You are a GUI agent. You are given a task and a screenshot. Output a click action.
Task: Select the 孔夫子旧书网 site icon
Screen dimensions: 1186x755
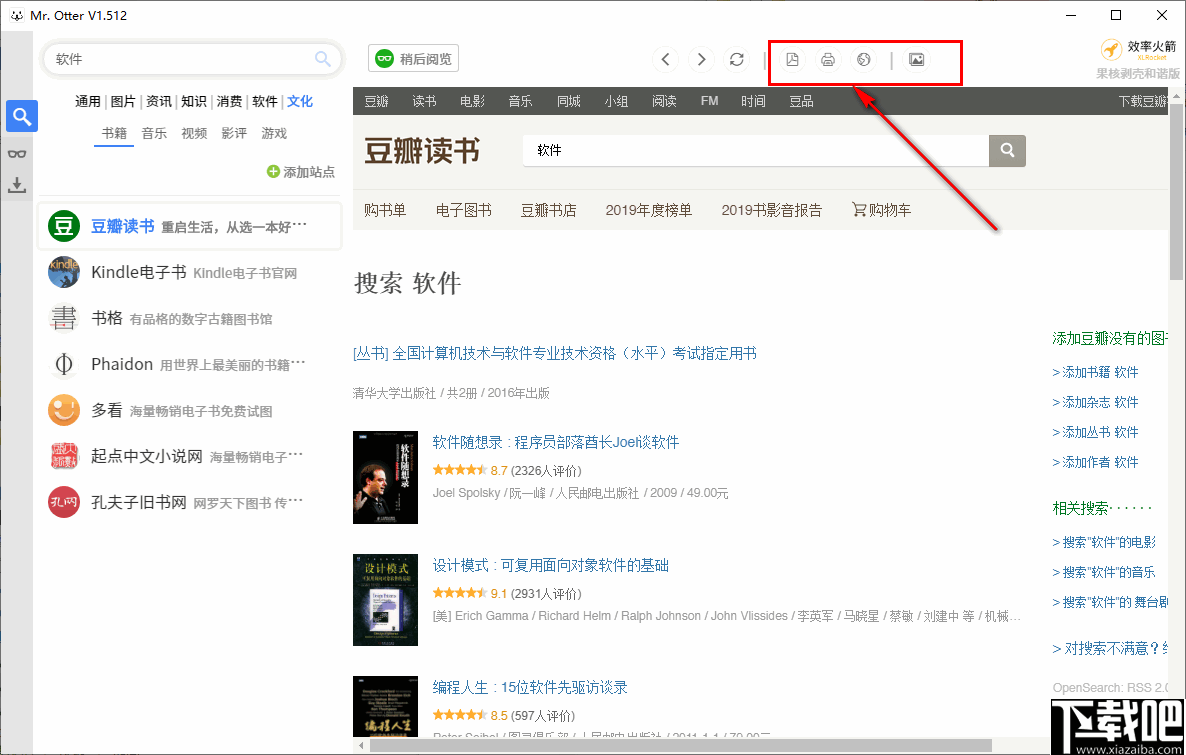point(64,502)
